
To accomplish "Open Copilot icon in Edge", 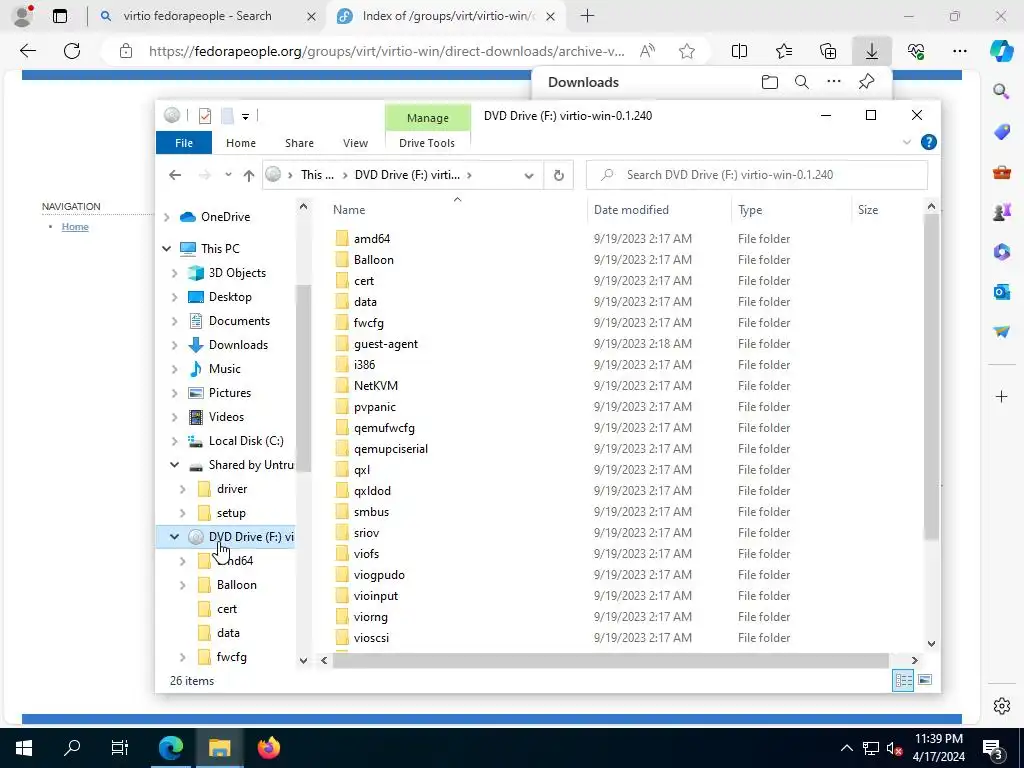I will pyautogui.click(x=1001, y=51).
